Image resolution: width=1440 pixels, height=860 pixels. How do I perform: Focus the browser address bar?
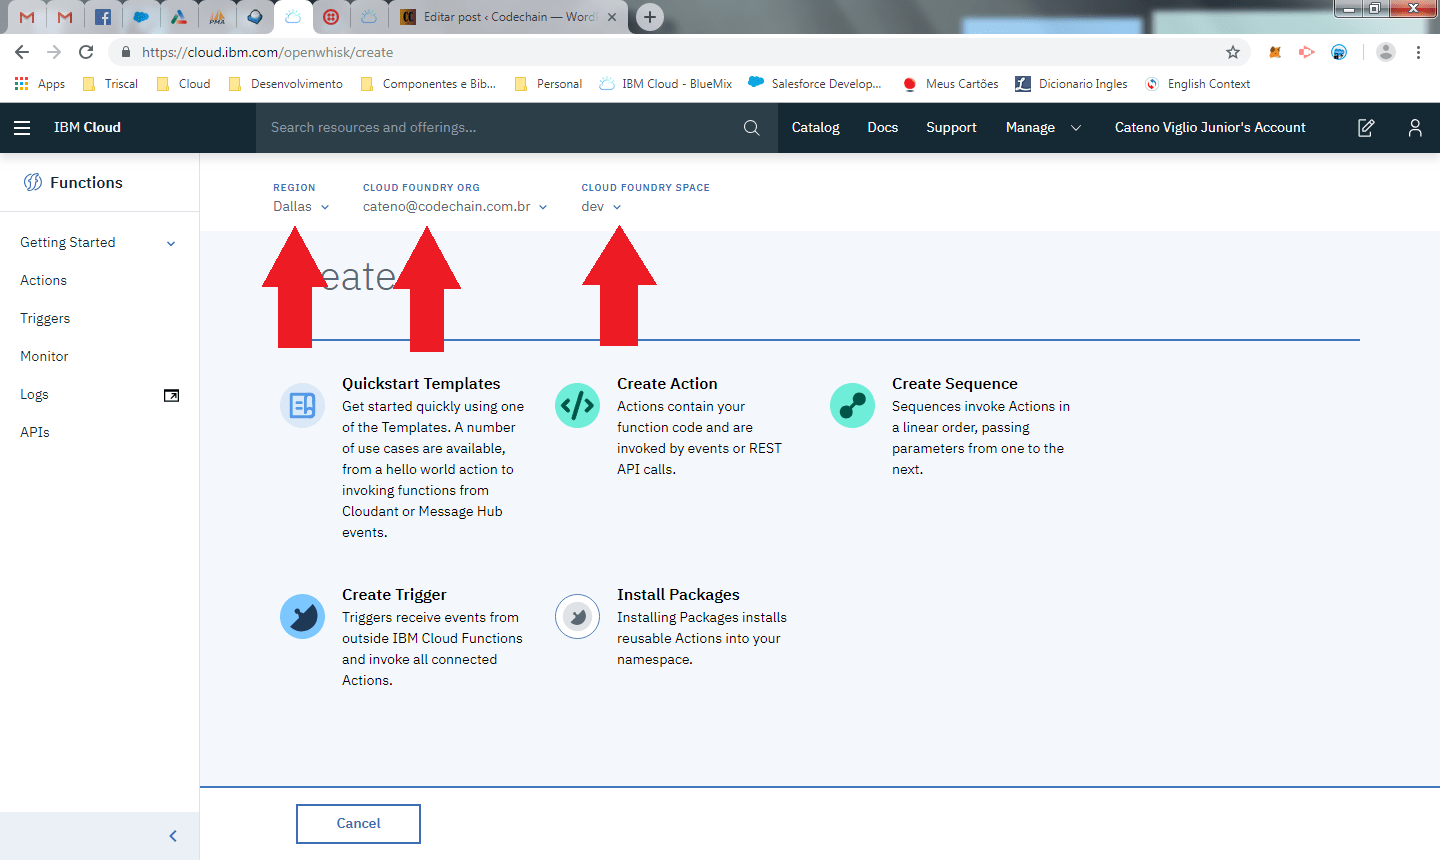[x=680, y=52]
